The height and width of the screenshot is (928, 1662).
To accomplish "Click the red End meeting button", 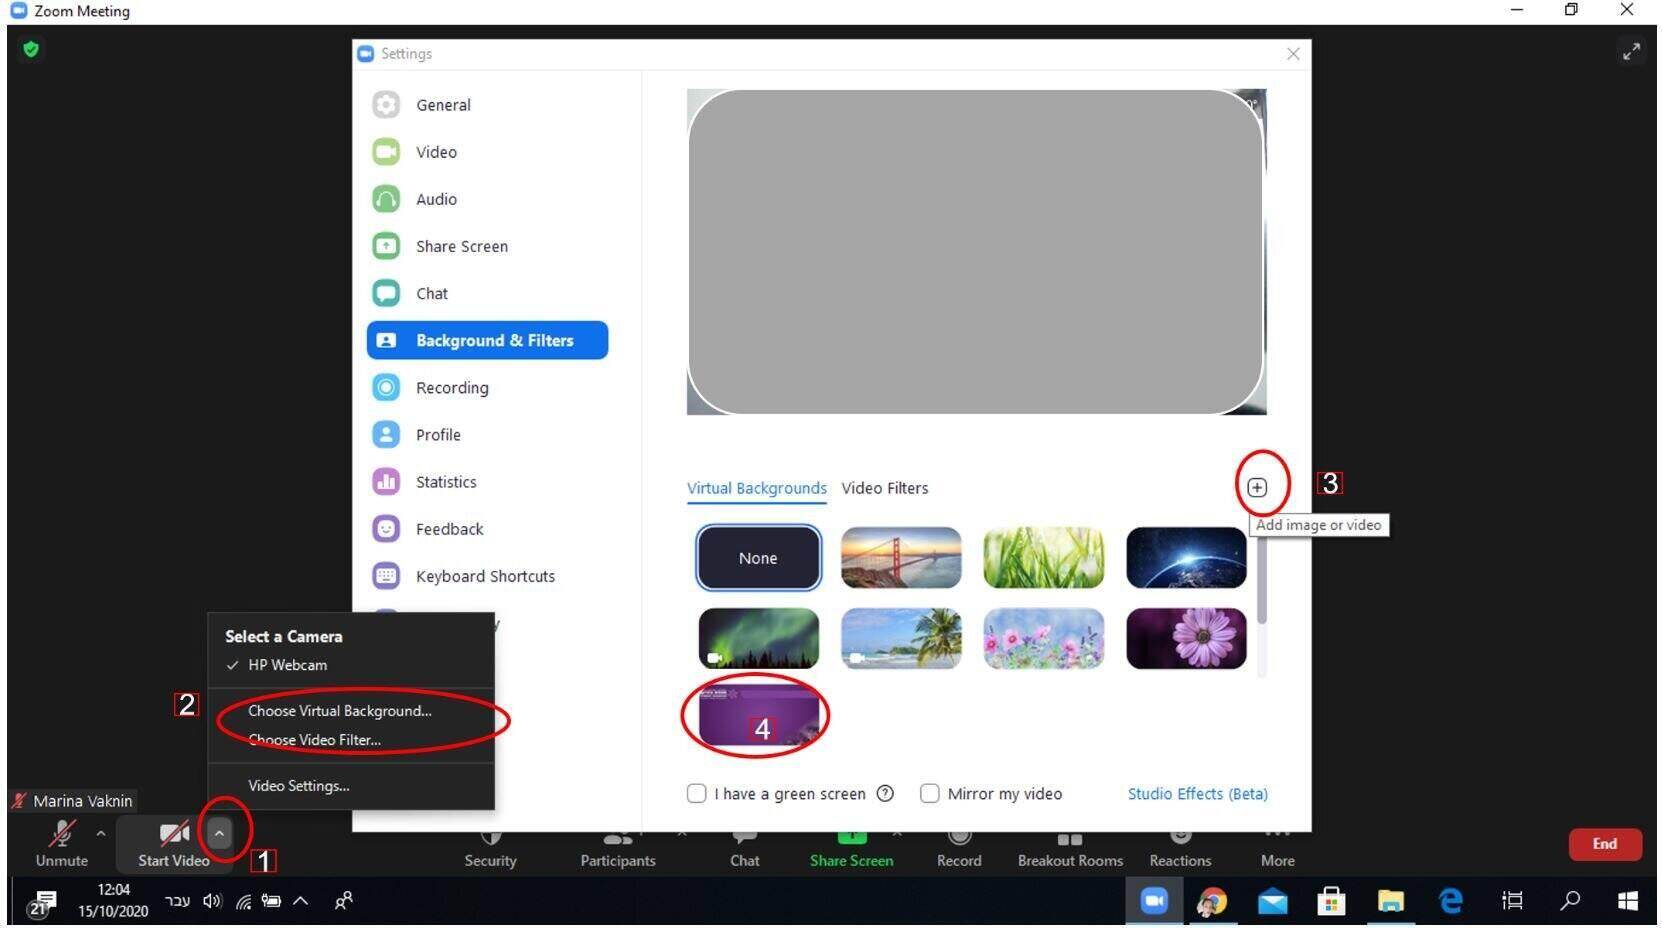I will [x=1604, y=844].
